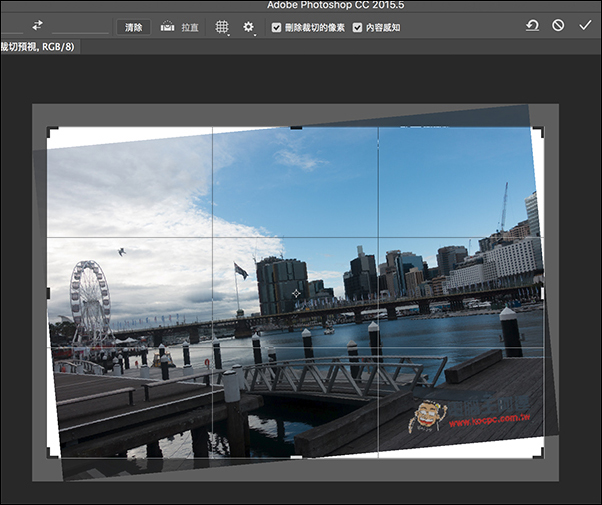Click the crop center crosshair point
The width and height of the screenshot is (602, 505).
pos(296,294)
